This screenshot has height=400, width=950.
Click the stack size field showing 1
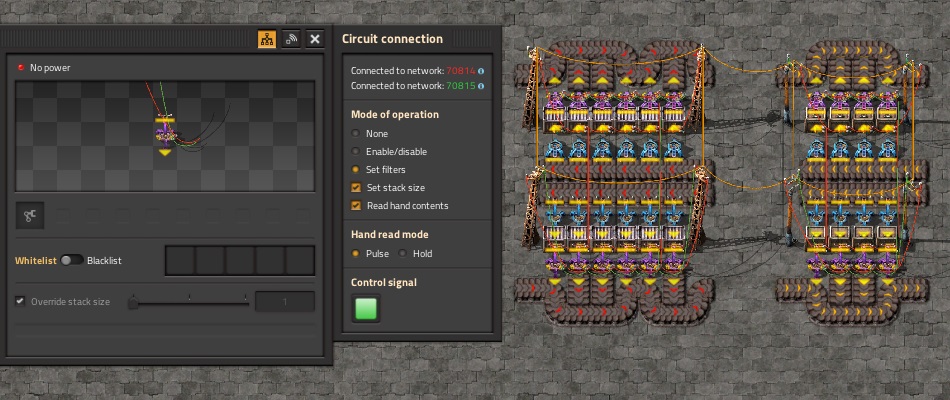pos(285,302)
